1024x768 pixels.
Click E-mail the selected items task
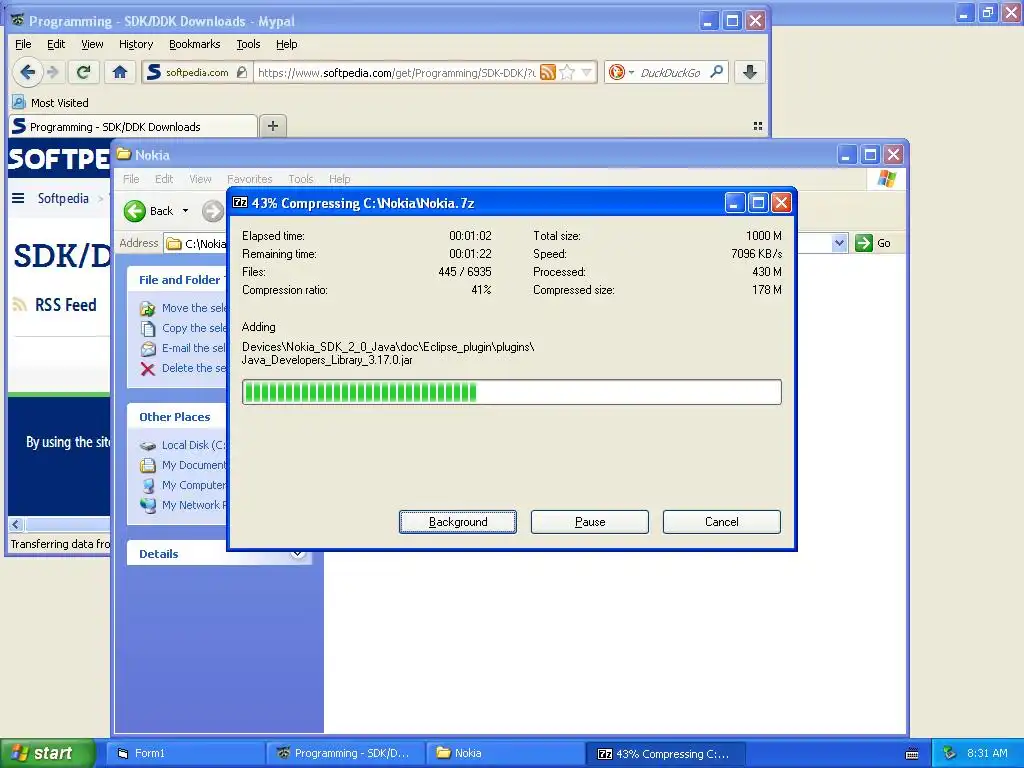pos(183,348)
